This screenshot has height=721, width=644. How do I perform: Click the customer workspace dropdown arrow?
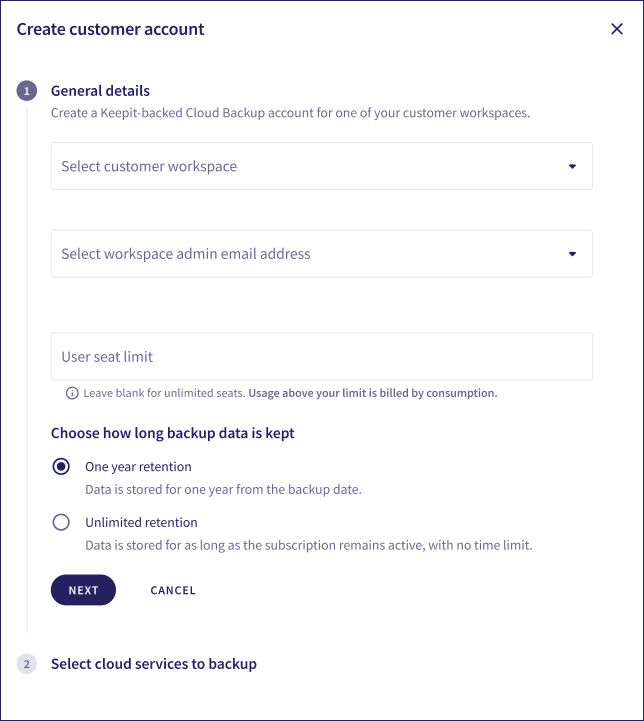pos(572,166)
